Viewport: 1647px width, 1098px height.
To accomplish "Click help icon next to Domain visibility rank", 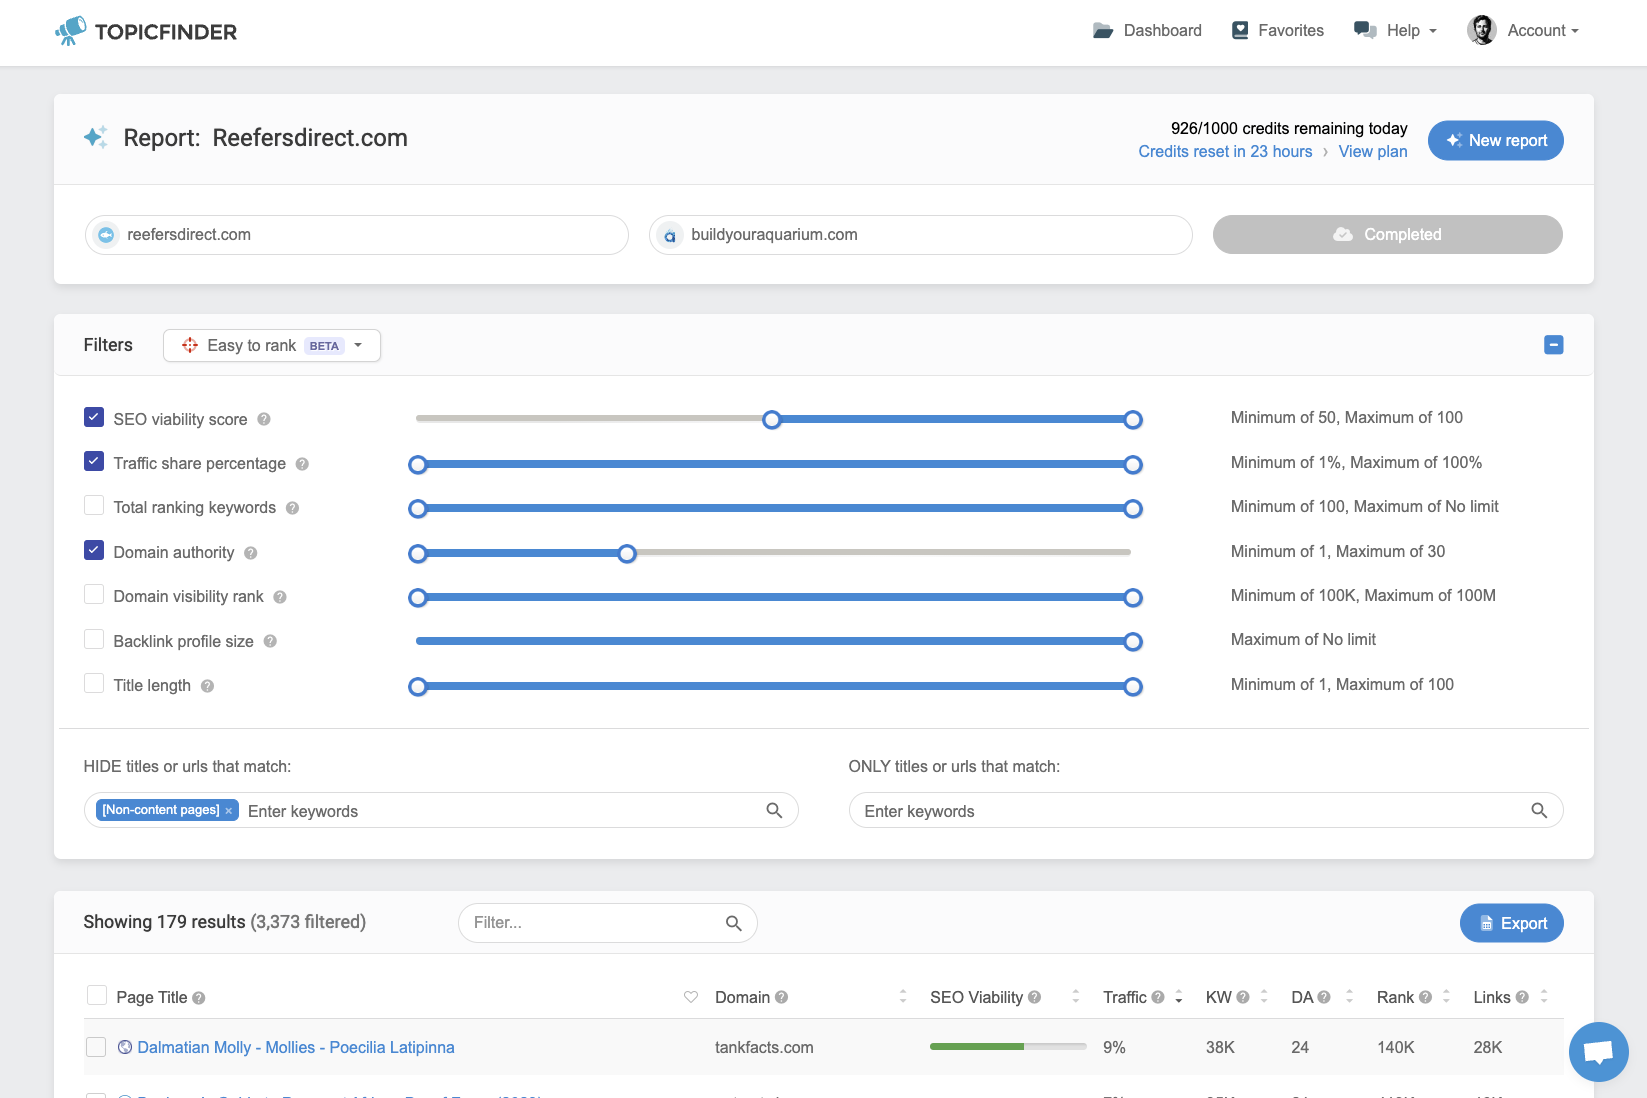I will (x=280, y=597).
